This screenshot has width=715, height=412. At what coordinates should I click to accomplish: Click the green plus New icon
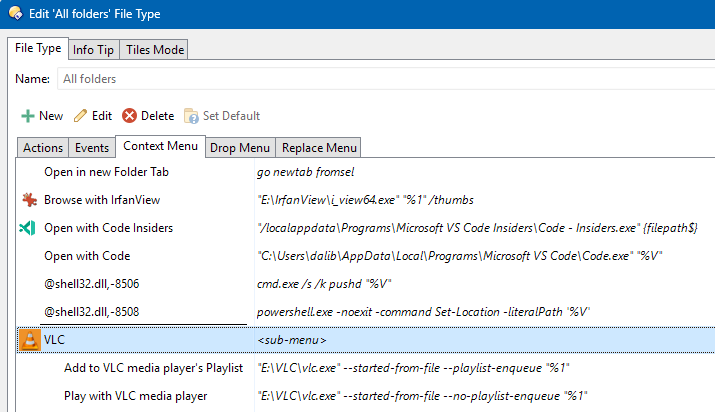[x=28, y=116]
